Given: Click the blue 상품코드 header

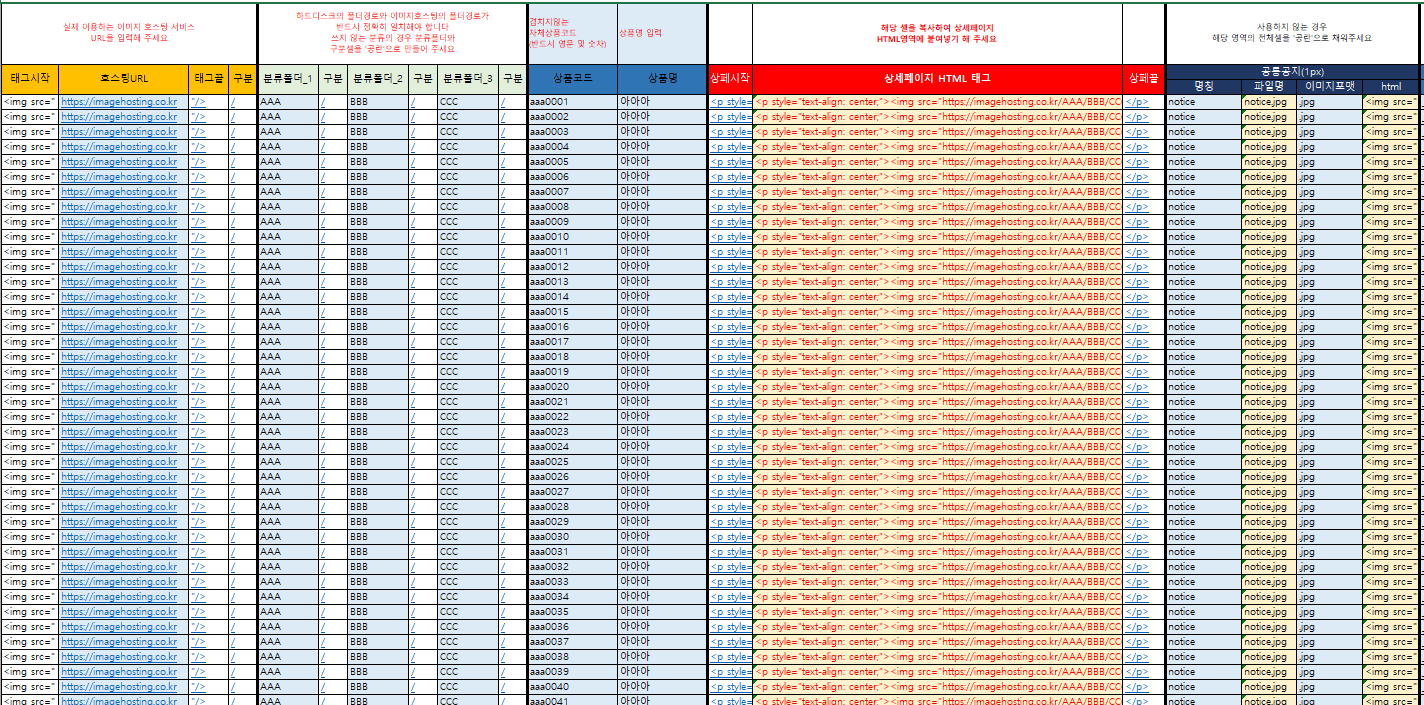Looking at the screenshot, I should (x=573, y=79).
